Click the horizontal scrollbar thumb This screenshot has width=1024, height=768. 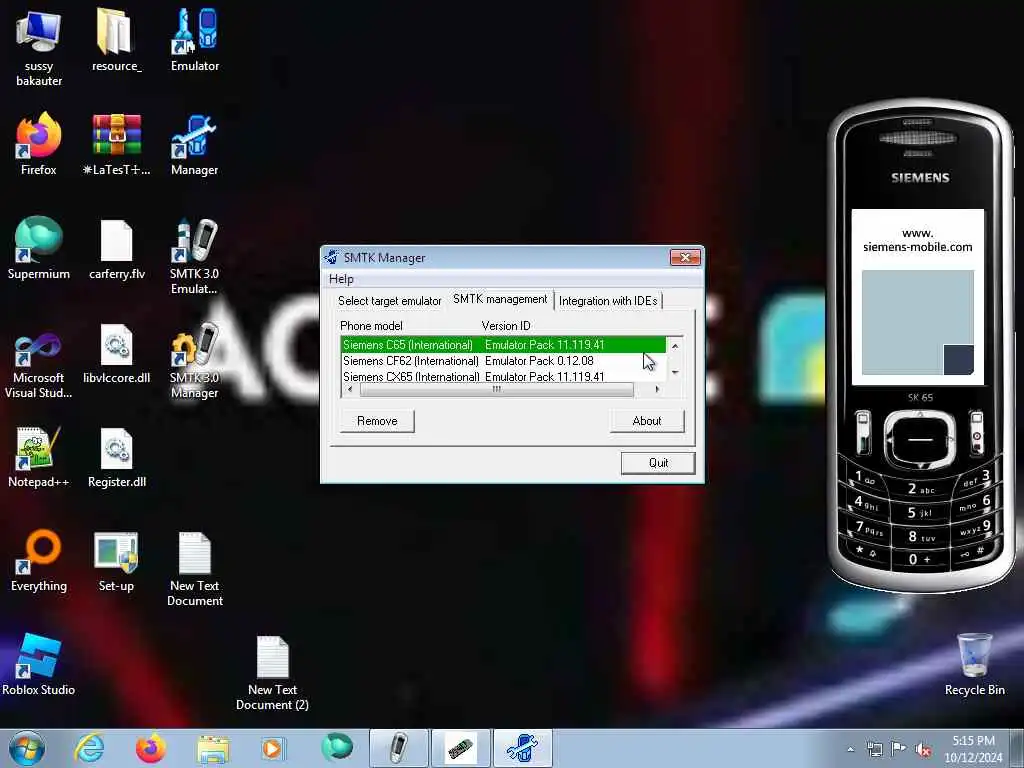point(496,389)
